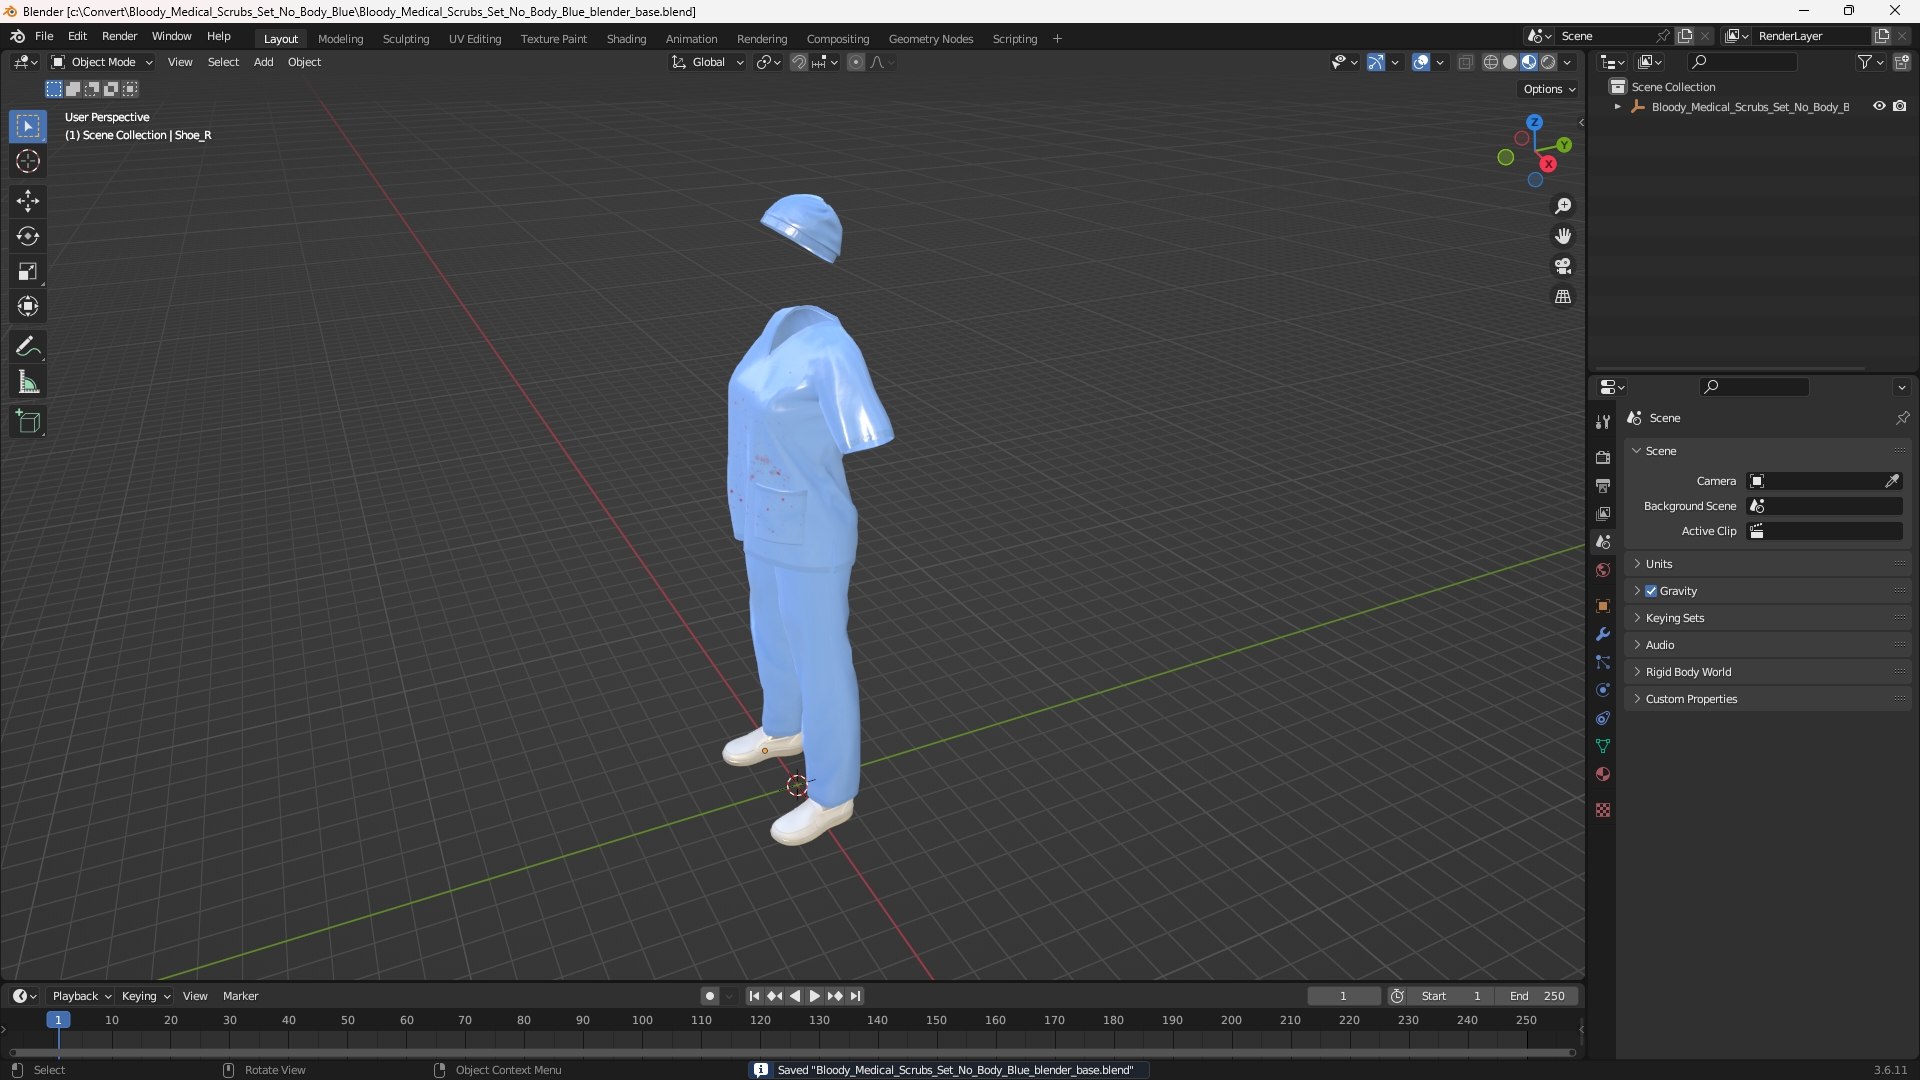Toggle viewport overlays
This screenshot has height=1080, width=1920.
1421,62
